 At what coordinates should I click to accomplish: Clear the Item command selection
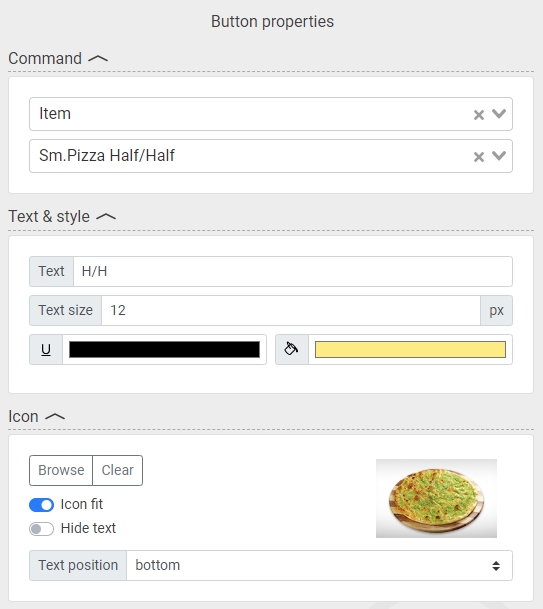click(x=479, y=115)
